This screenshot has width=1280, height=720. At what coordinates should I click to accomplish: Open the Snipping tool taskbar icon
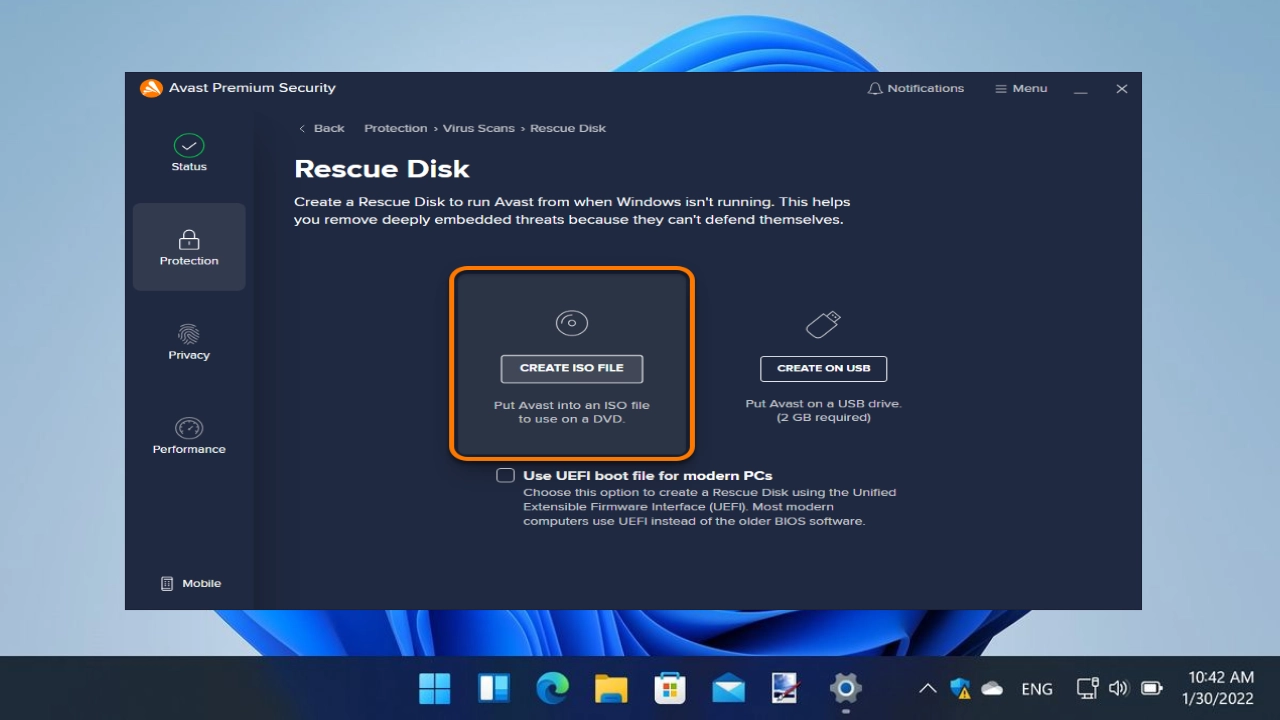point(787,688)
